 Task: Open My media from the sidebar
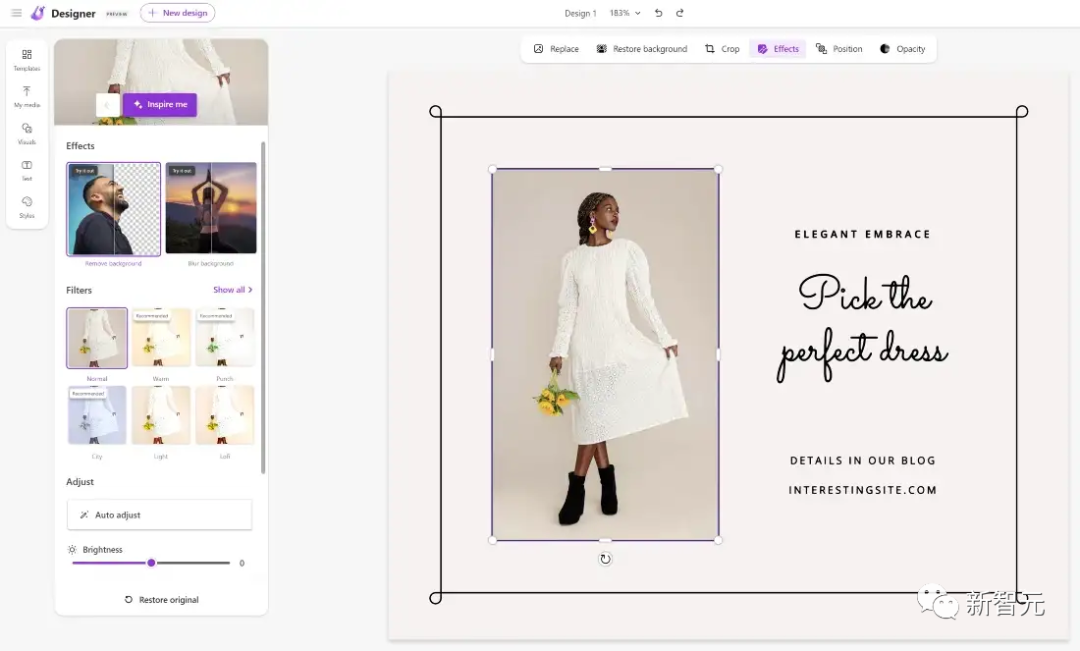[27, 96]
